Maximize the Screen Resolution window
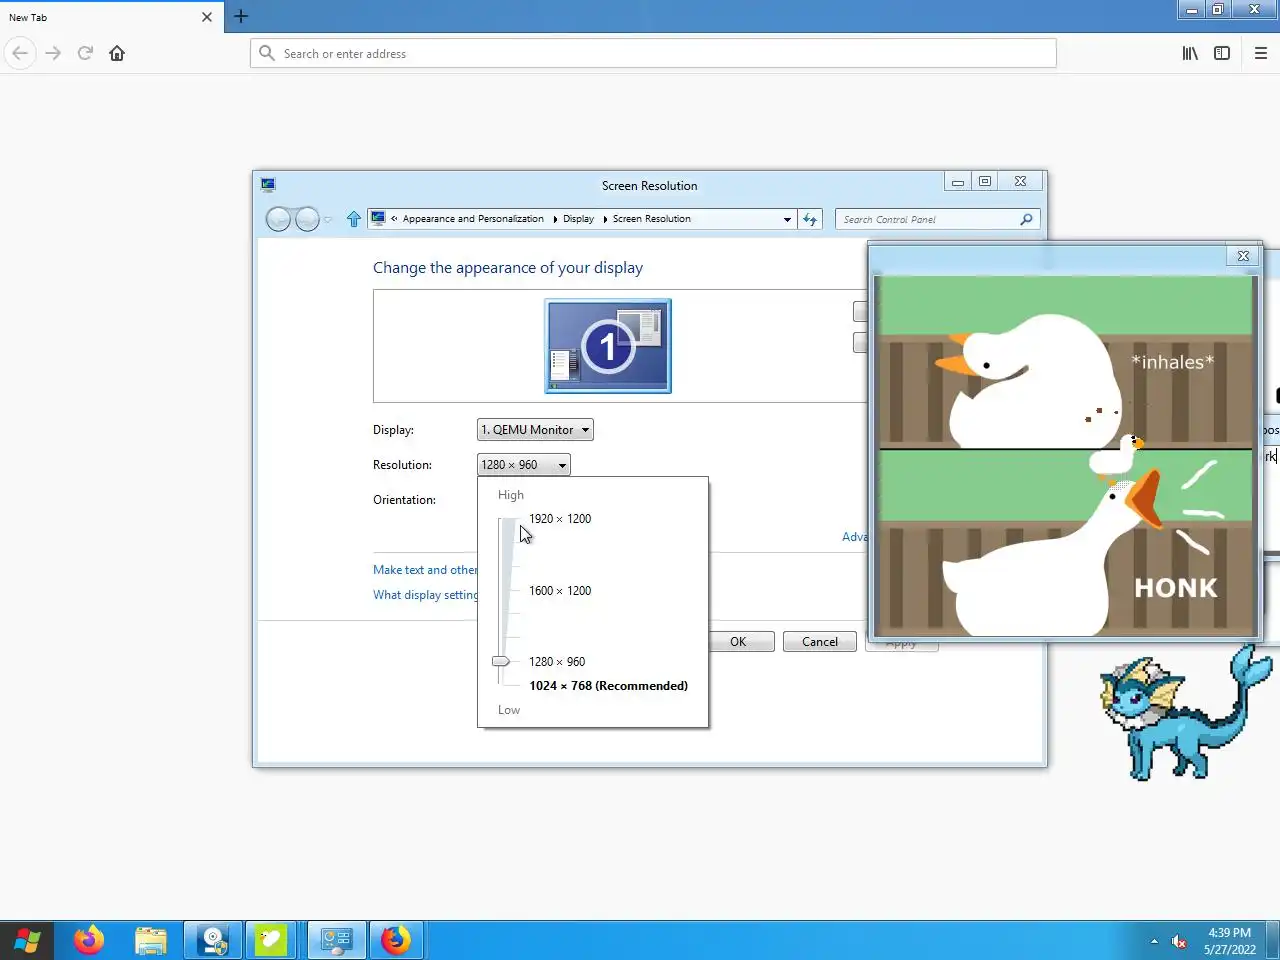Viewport: 1280px width, 960px height. click(985, 181)
